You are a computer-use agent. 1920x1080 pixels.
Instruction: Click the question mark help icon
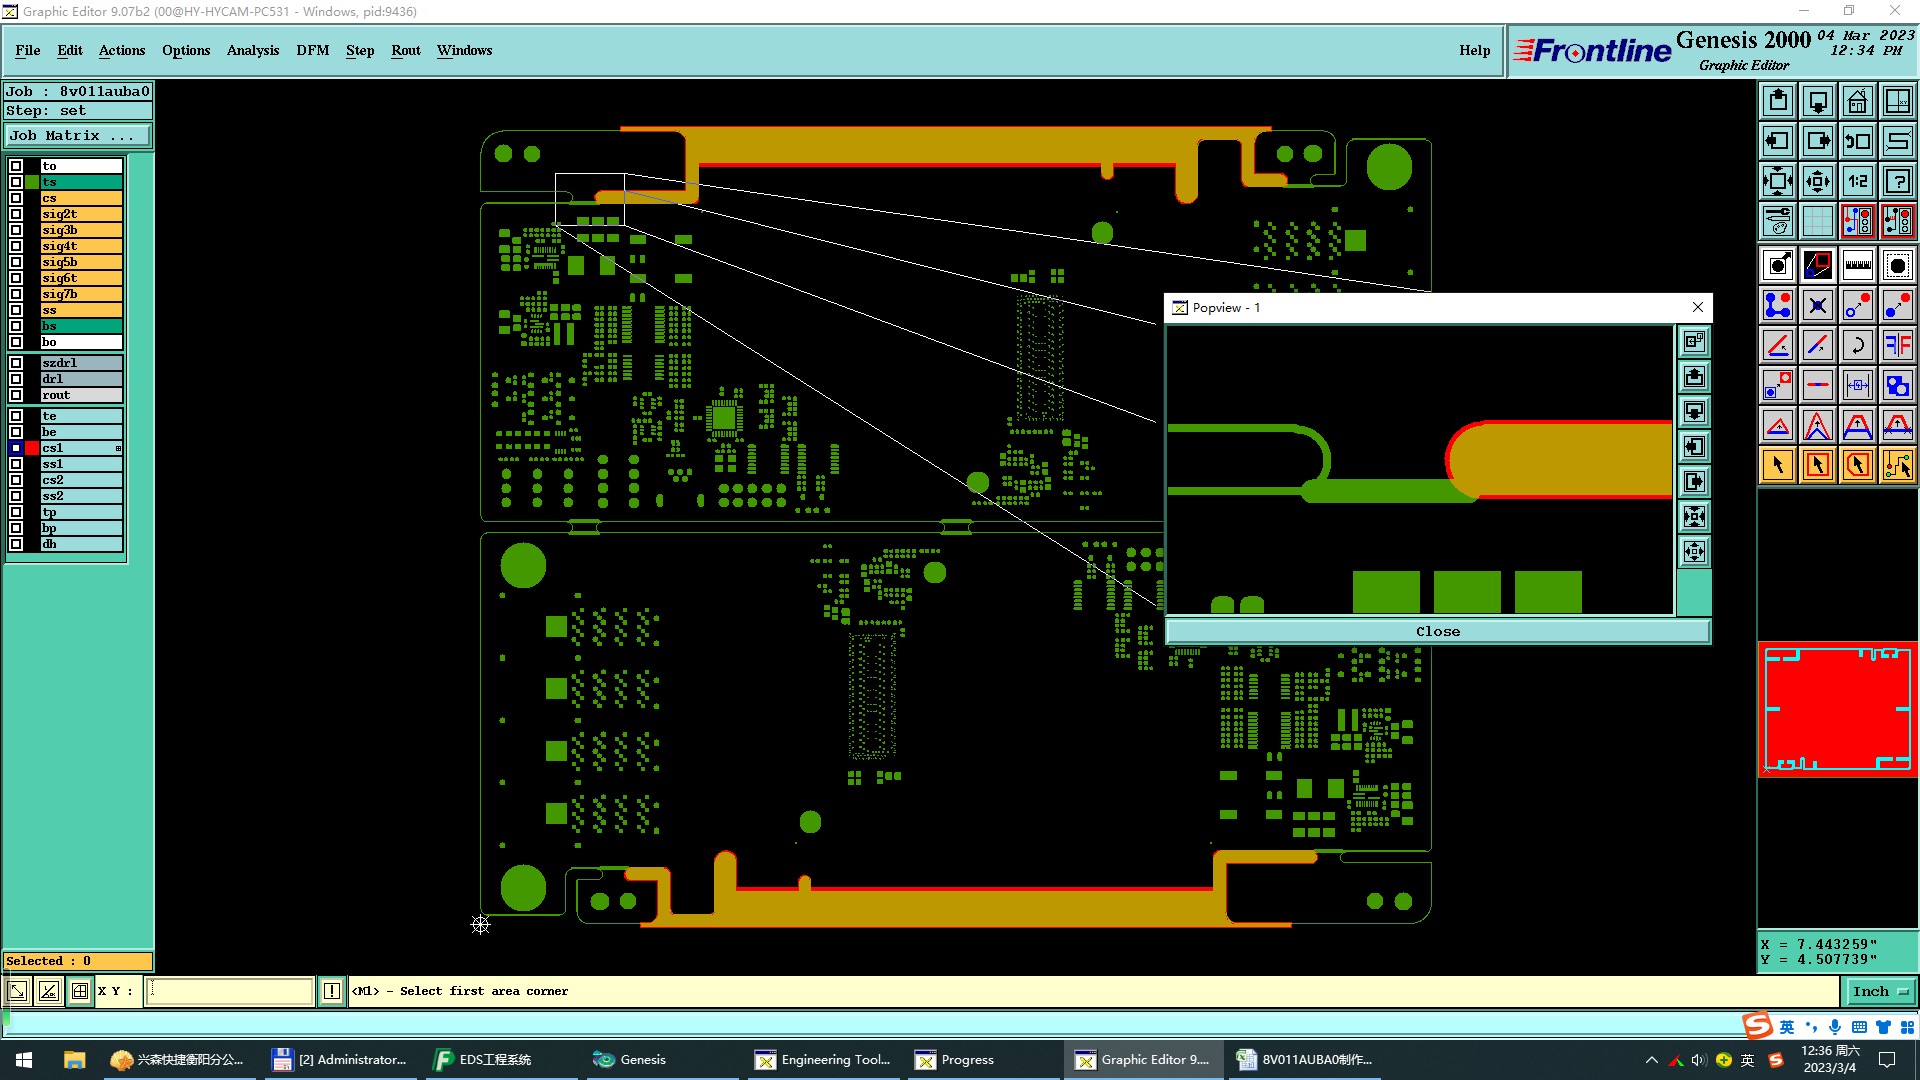[1897, 181]
